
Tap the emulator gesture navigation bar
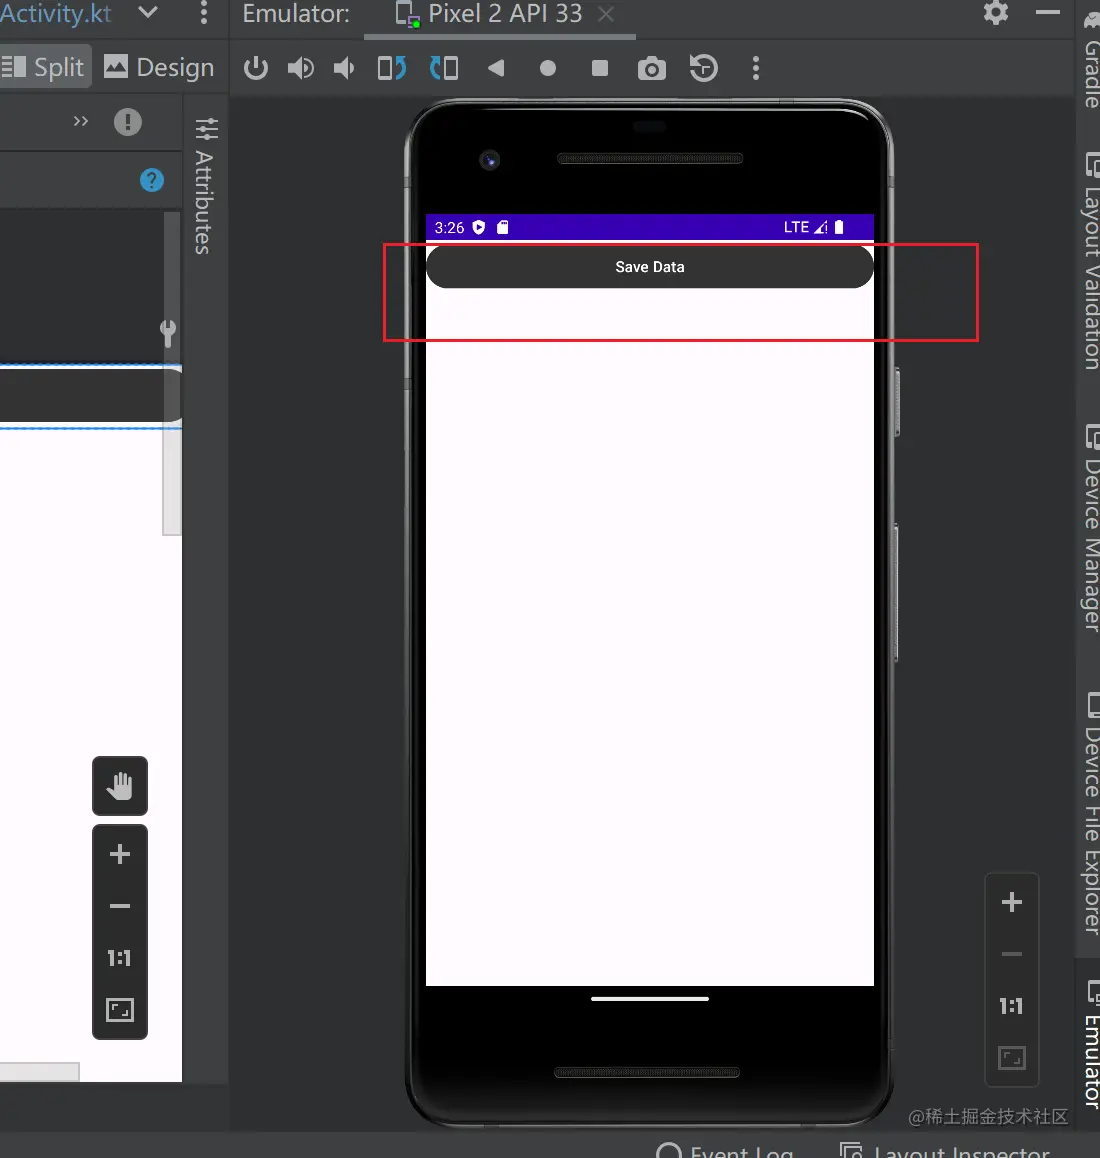point(649,998)
